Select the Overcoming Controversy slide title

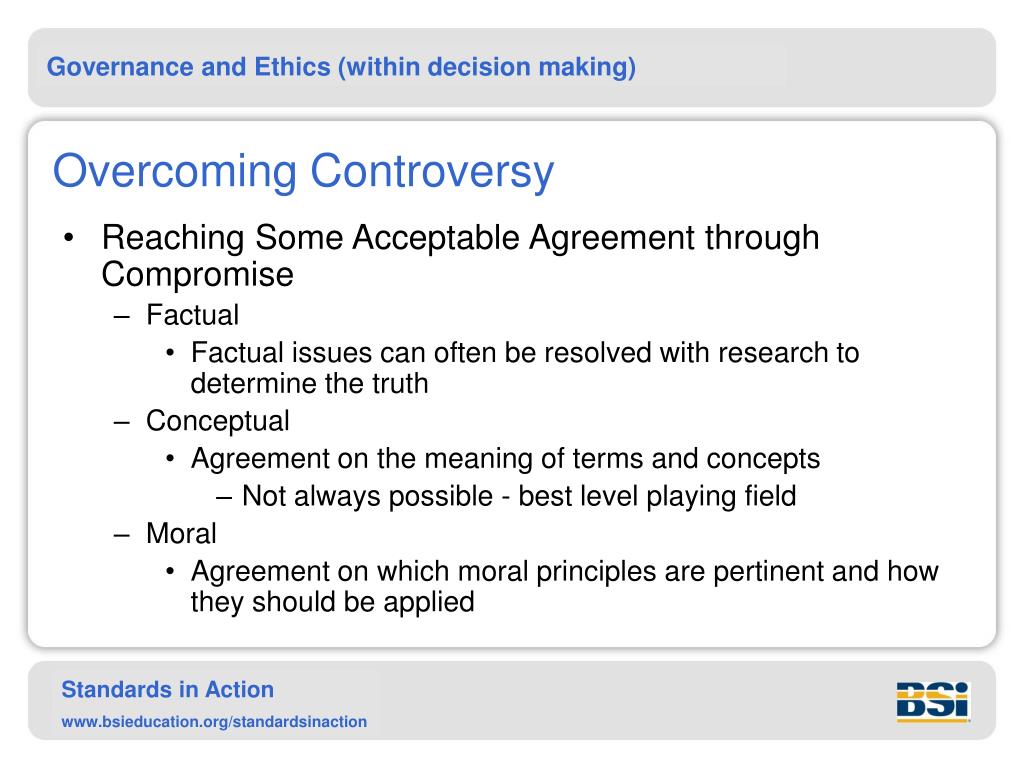pyautogui.click(x=303, y=171)
